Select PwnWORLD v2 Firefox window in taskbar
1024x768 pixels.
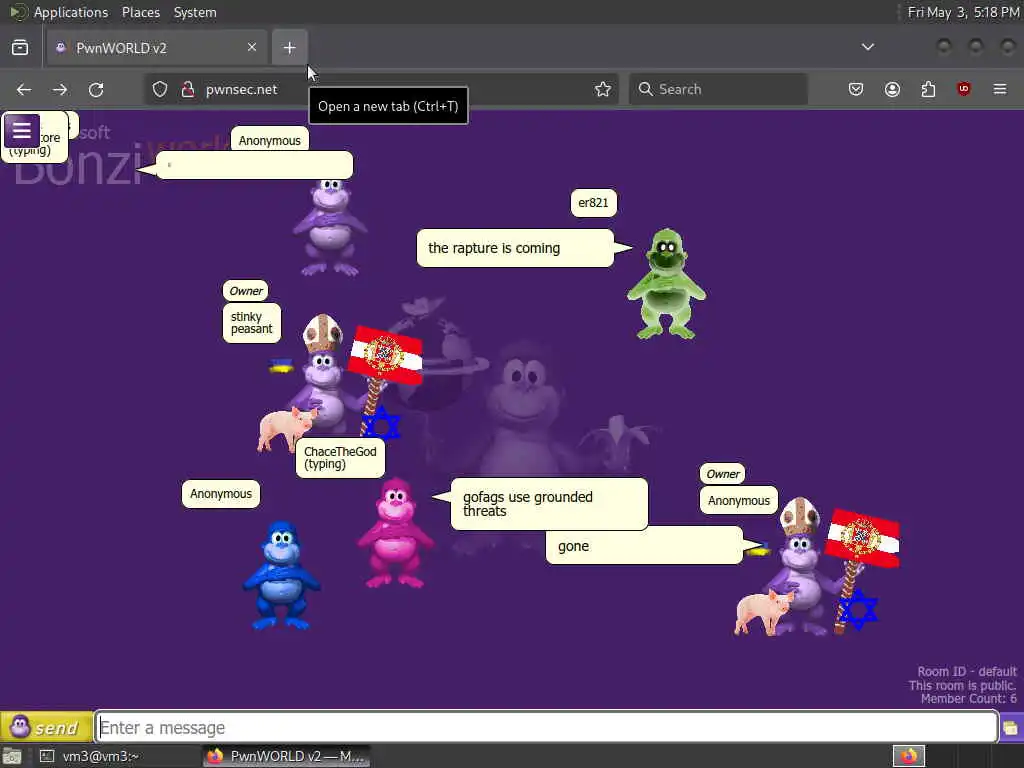coord(287,756)
